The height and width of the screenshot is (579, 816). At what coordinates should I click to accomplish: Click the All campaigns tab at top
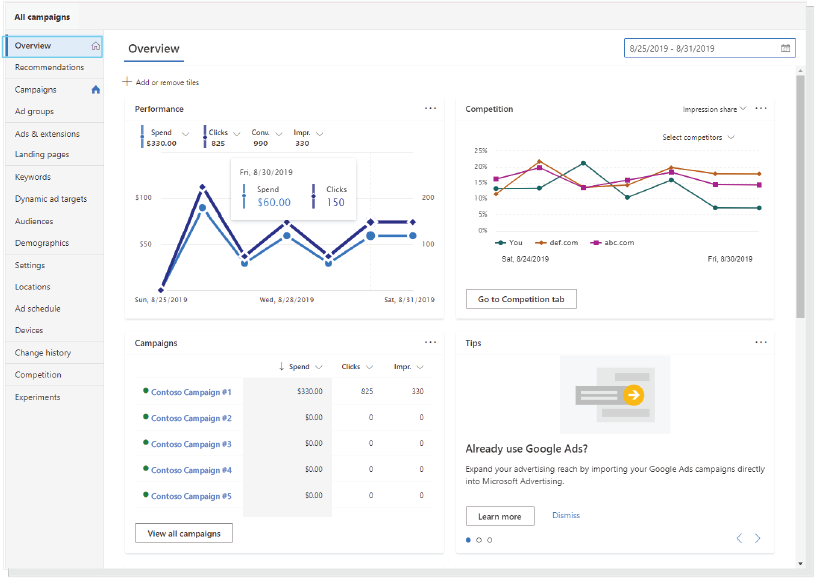pyautogui.click(x=42, y=17)
